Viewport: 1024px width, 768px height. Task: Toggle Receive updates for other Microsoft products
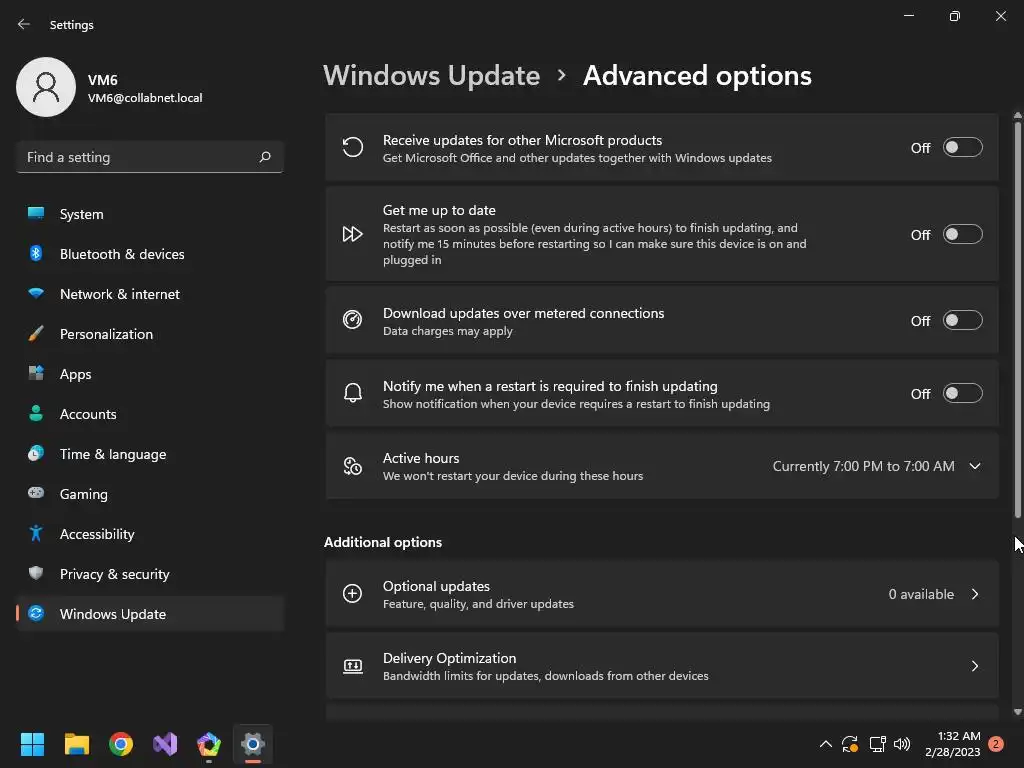click(963, 148)
